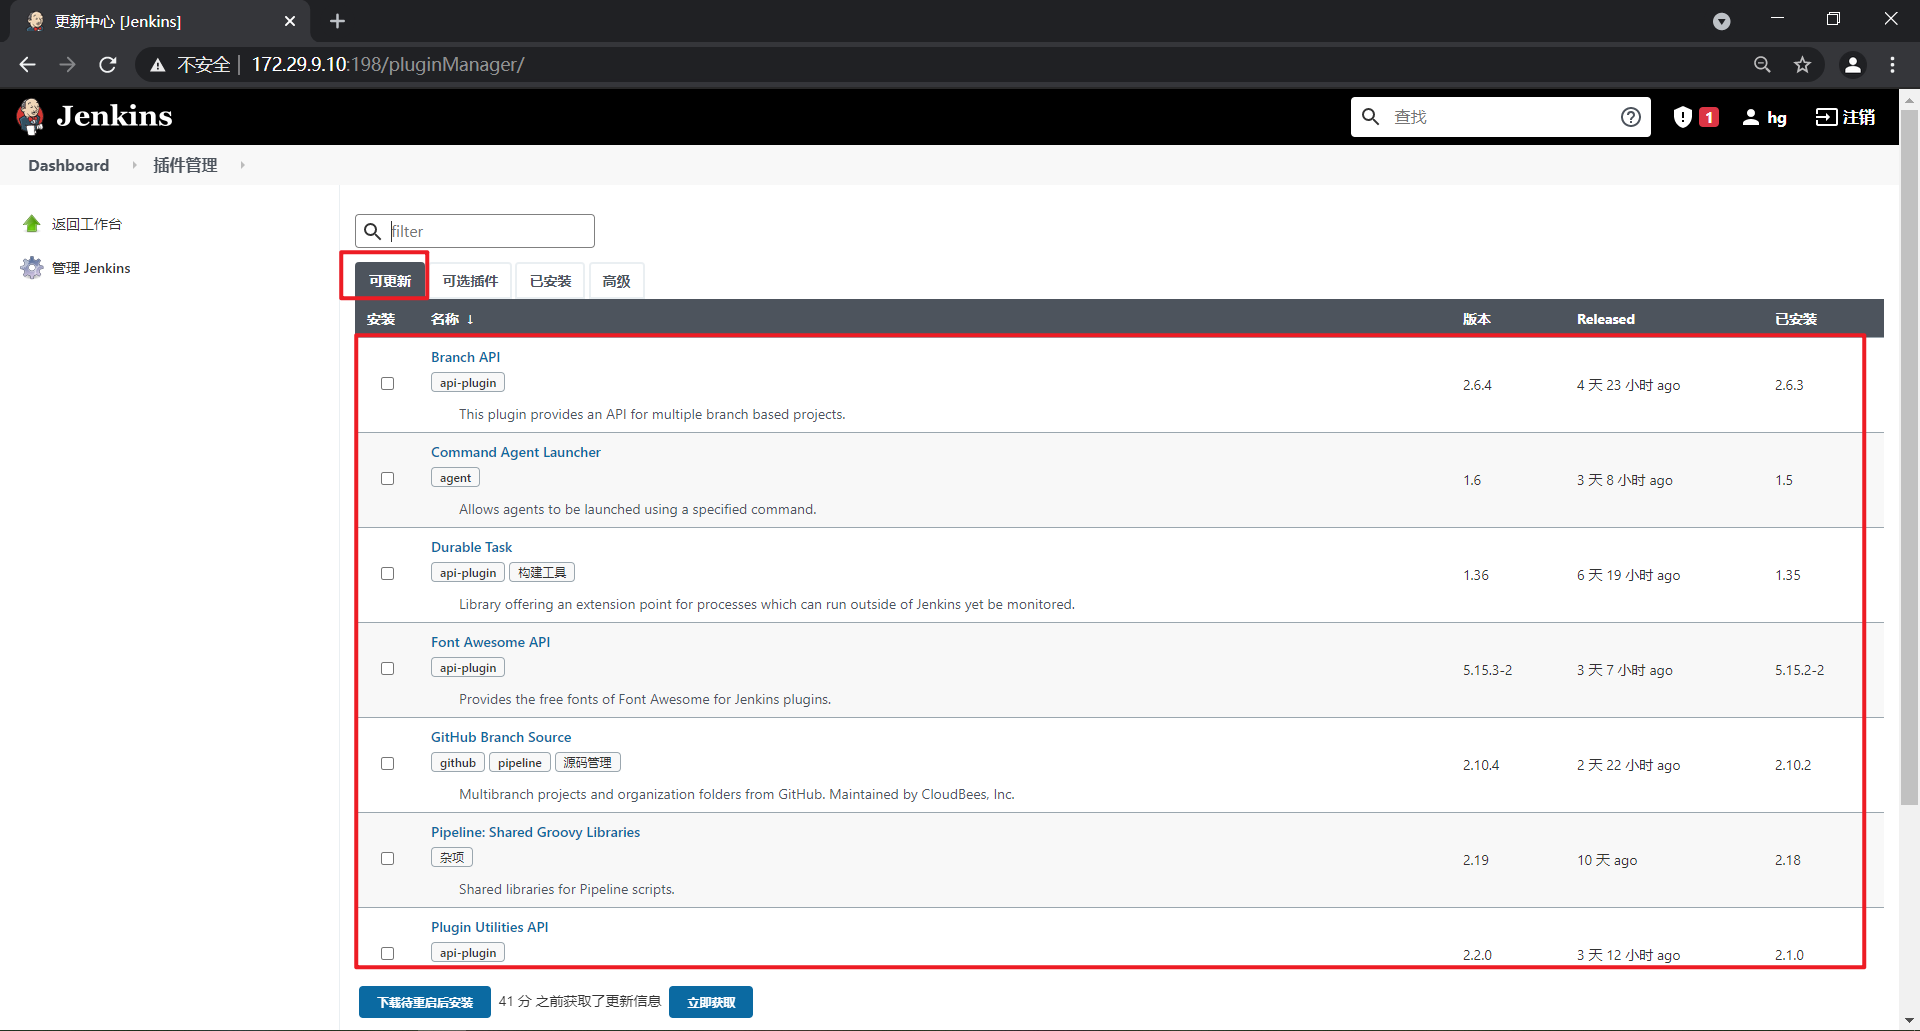Click the 源码管理 tag label
This screenshot has width=1920, height=1031.
click(588, 763)
